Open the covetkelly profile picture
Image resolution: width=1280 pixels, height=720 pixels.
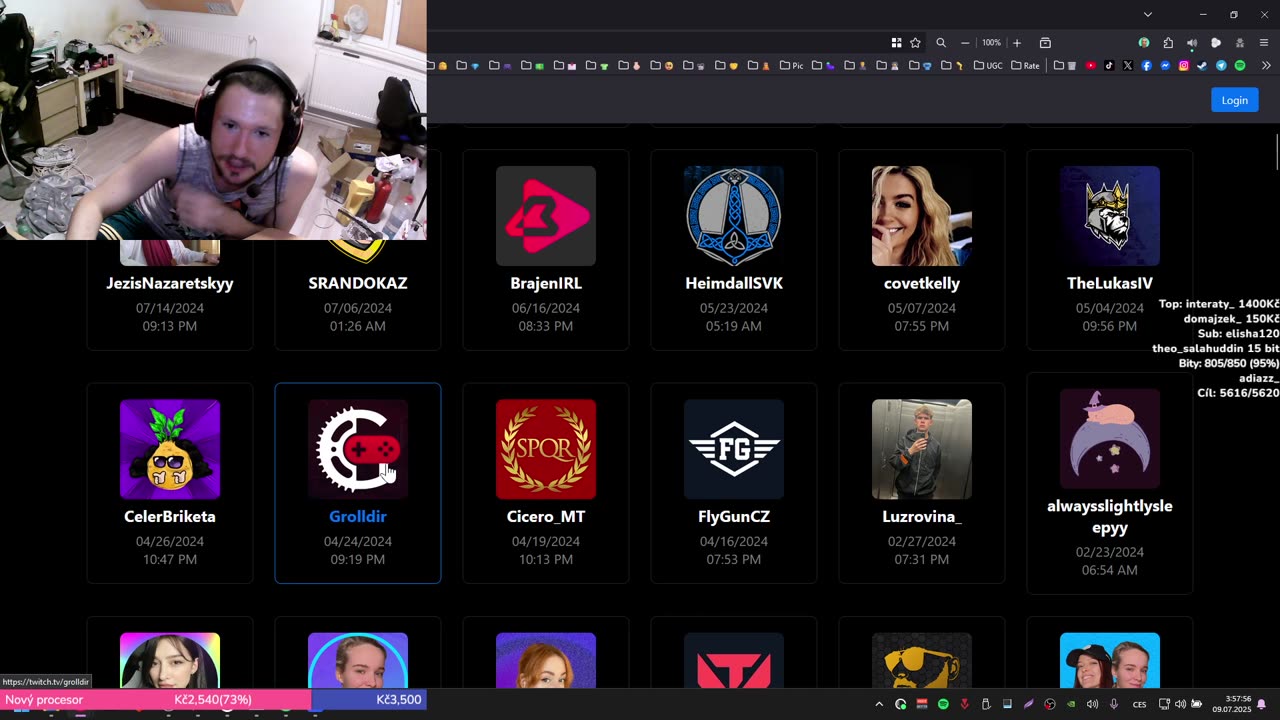[922, 216]
